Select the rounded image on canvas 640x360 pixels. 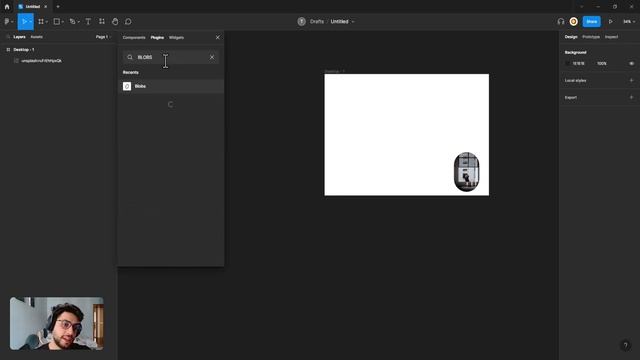pyautogui.click(x=467, y=172)
